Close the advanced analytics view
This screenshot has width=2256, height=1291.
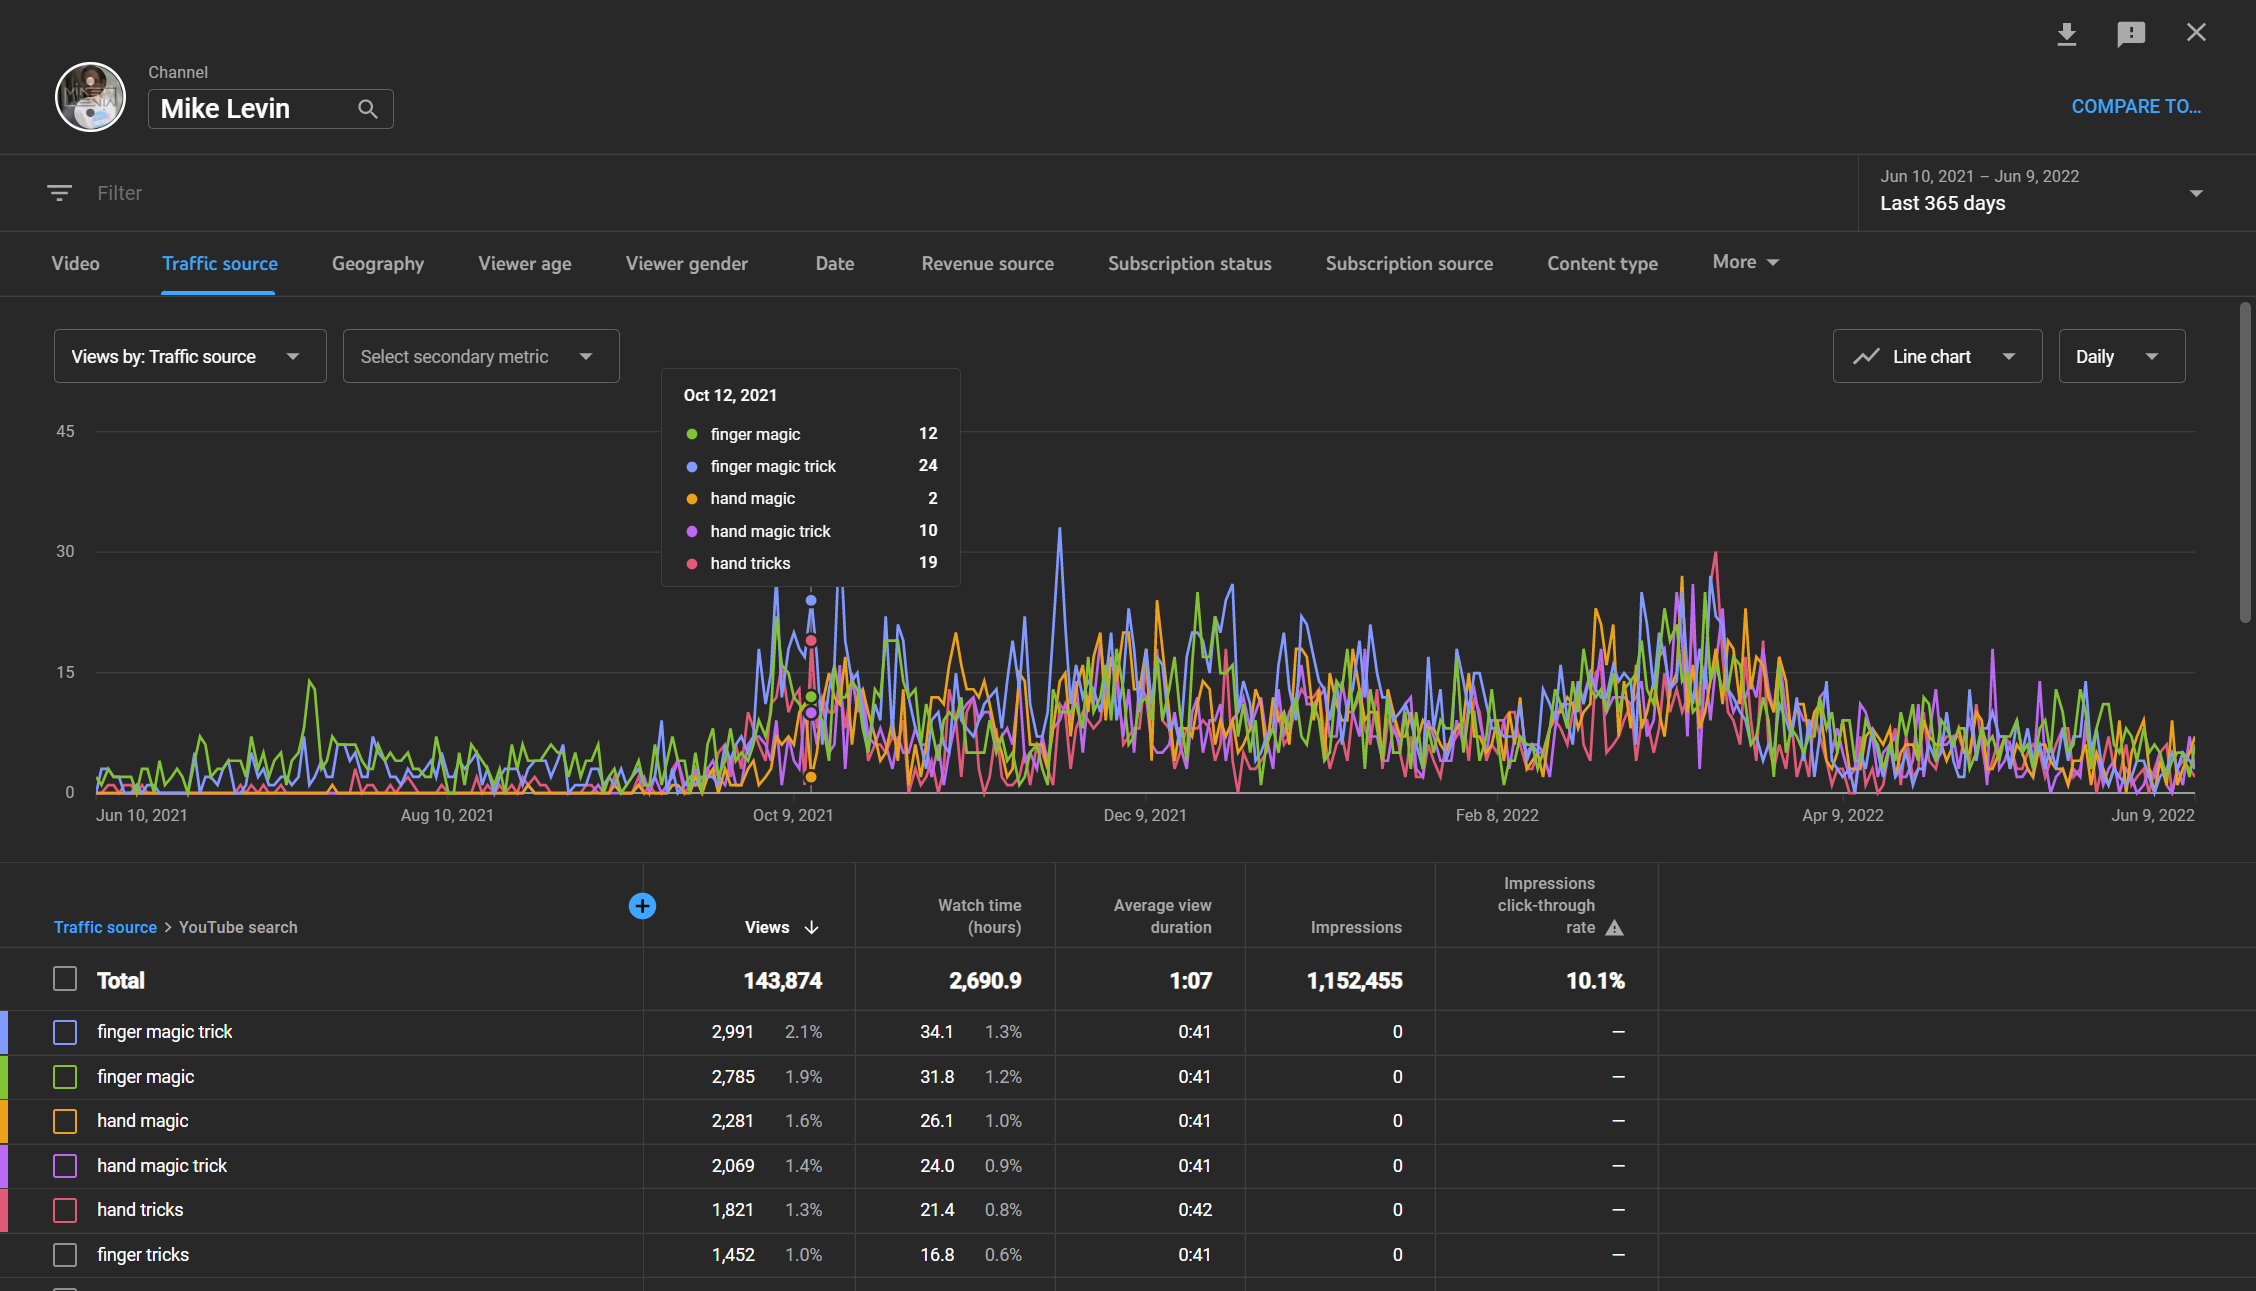point(2196,33)
